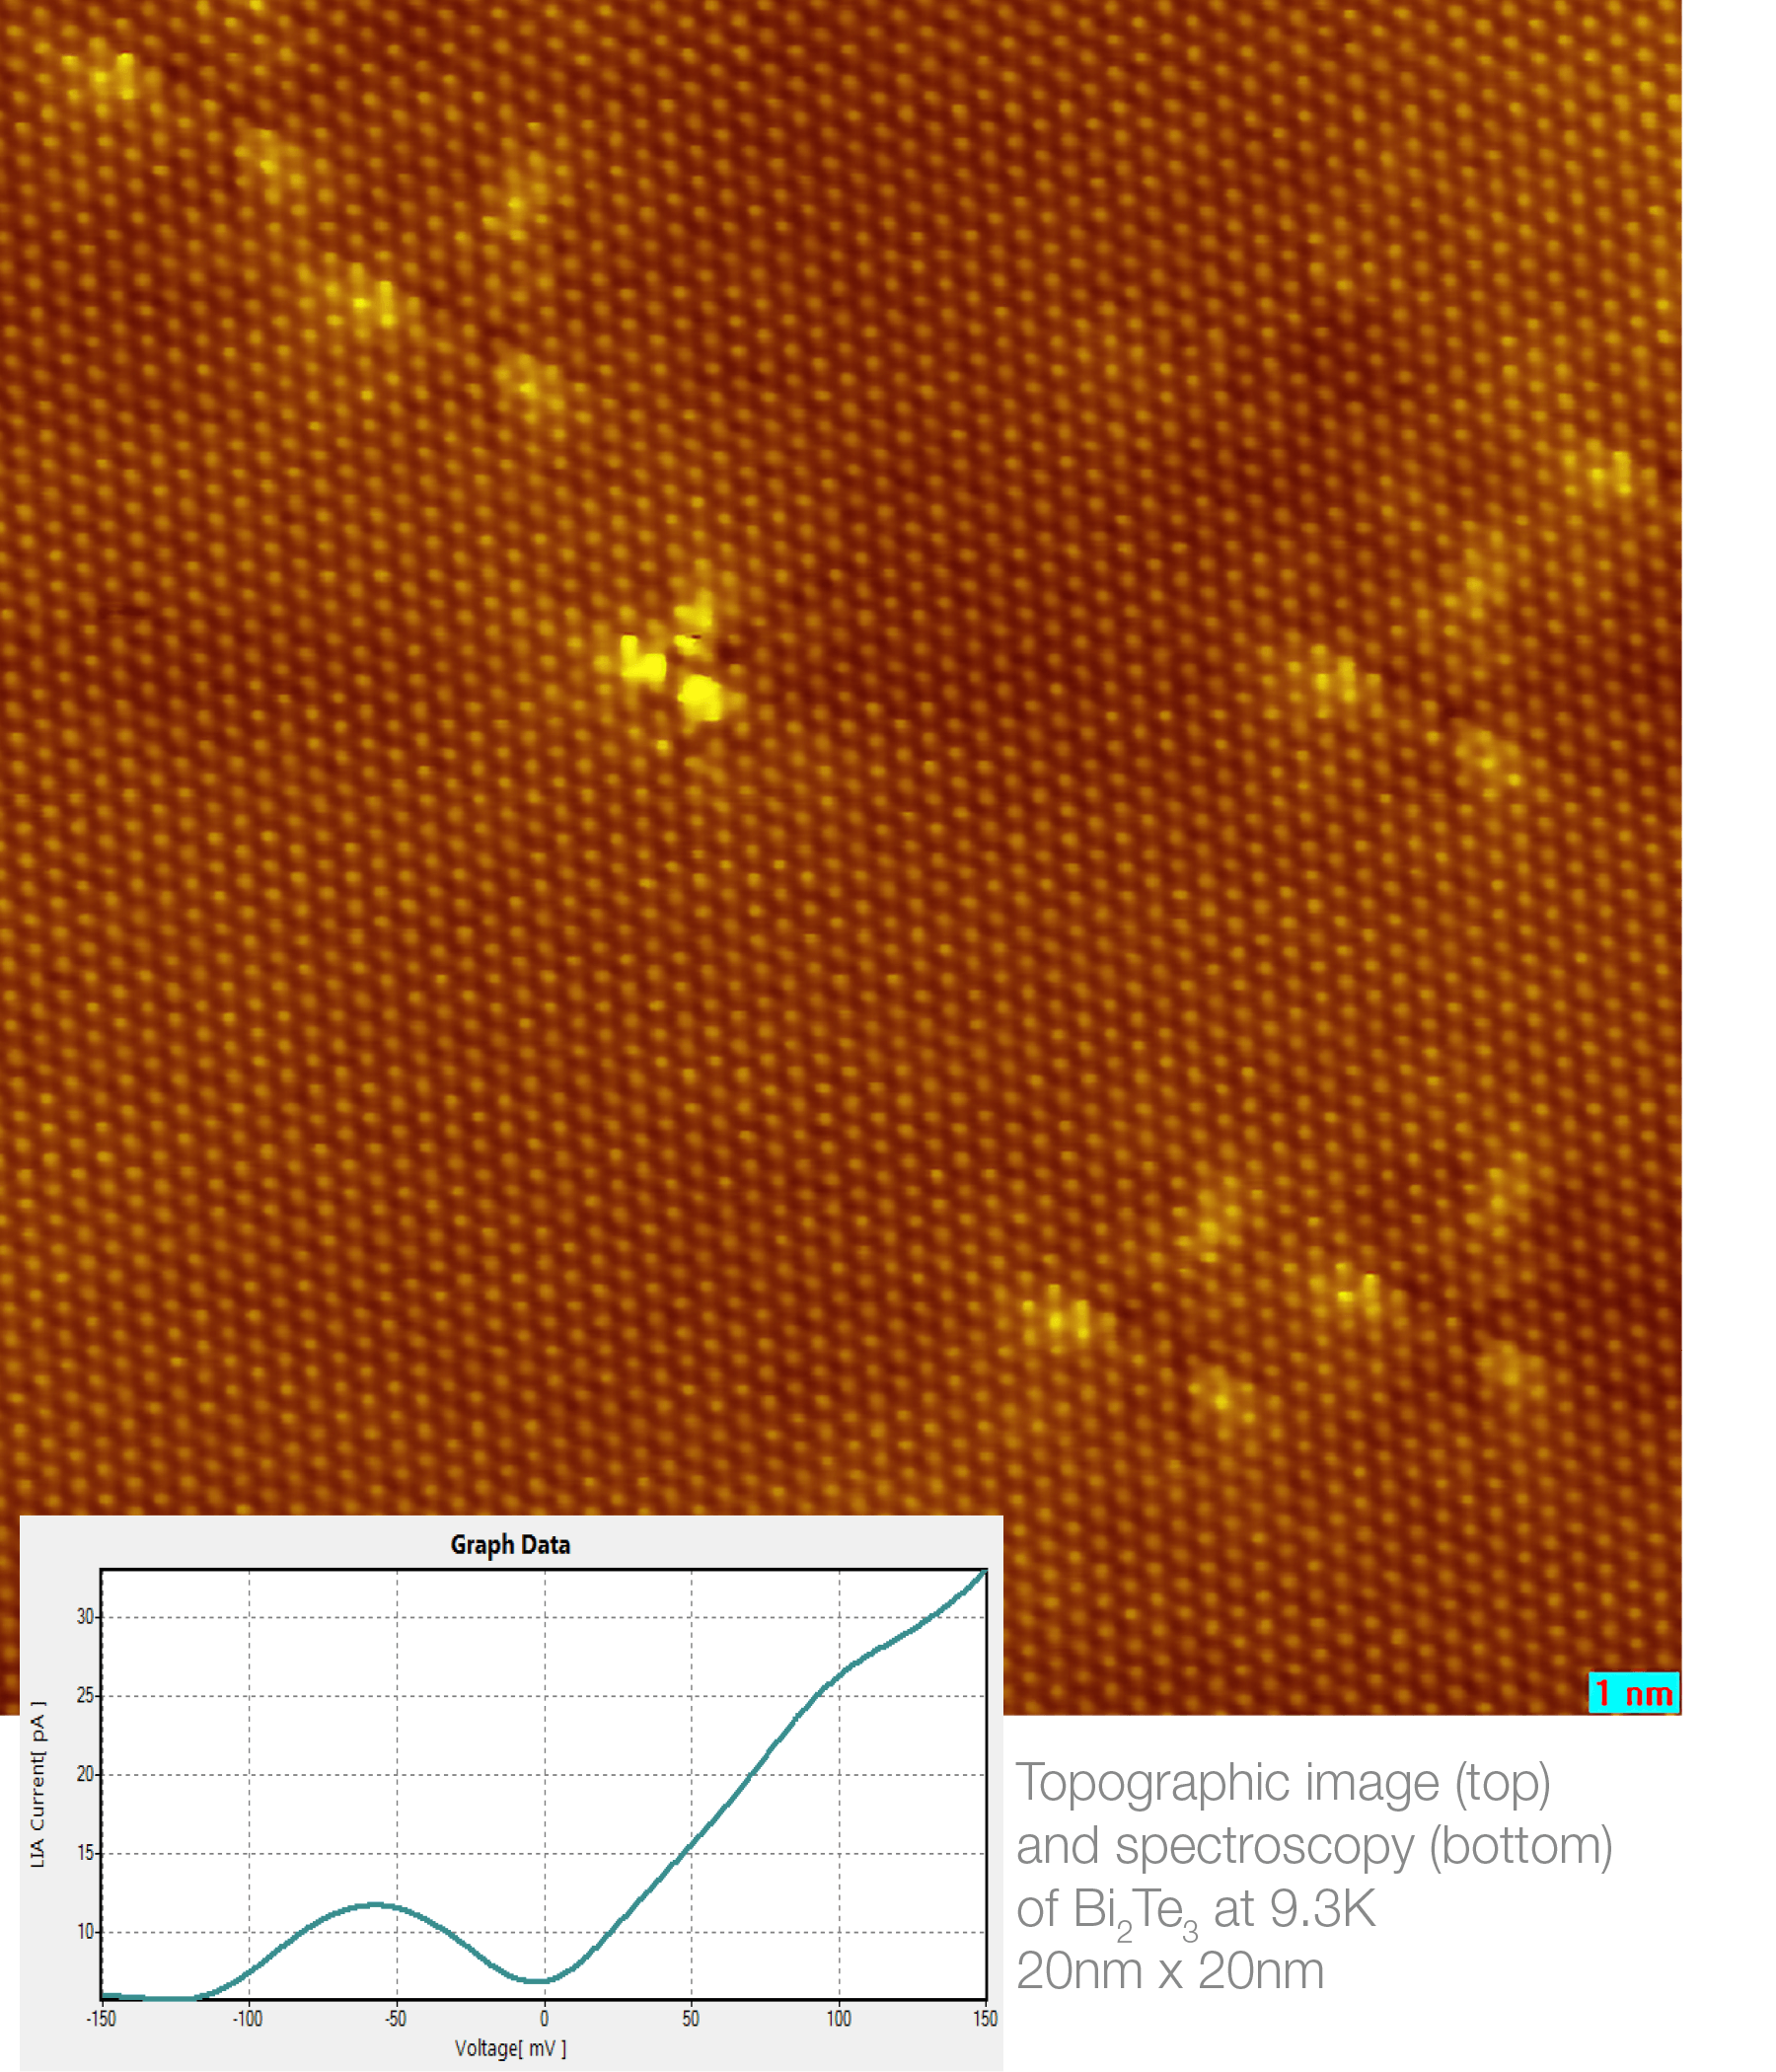Click the spectroscopy curve peak near -50 mV
This screenshot has width=1776, height=2072.
375,1904
